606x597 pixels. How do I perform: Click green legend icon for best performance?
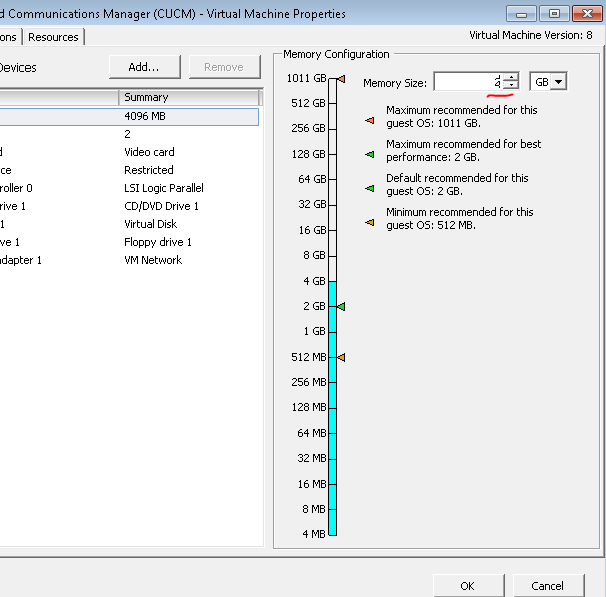click(370, 155)
